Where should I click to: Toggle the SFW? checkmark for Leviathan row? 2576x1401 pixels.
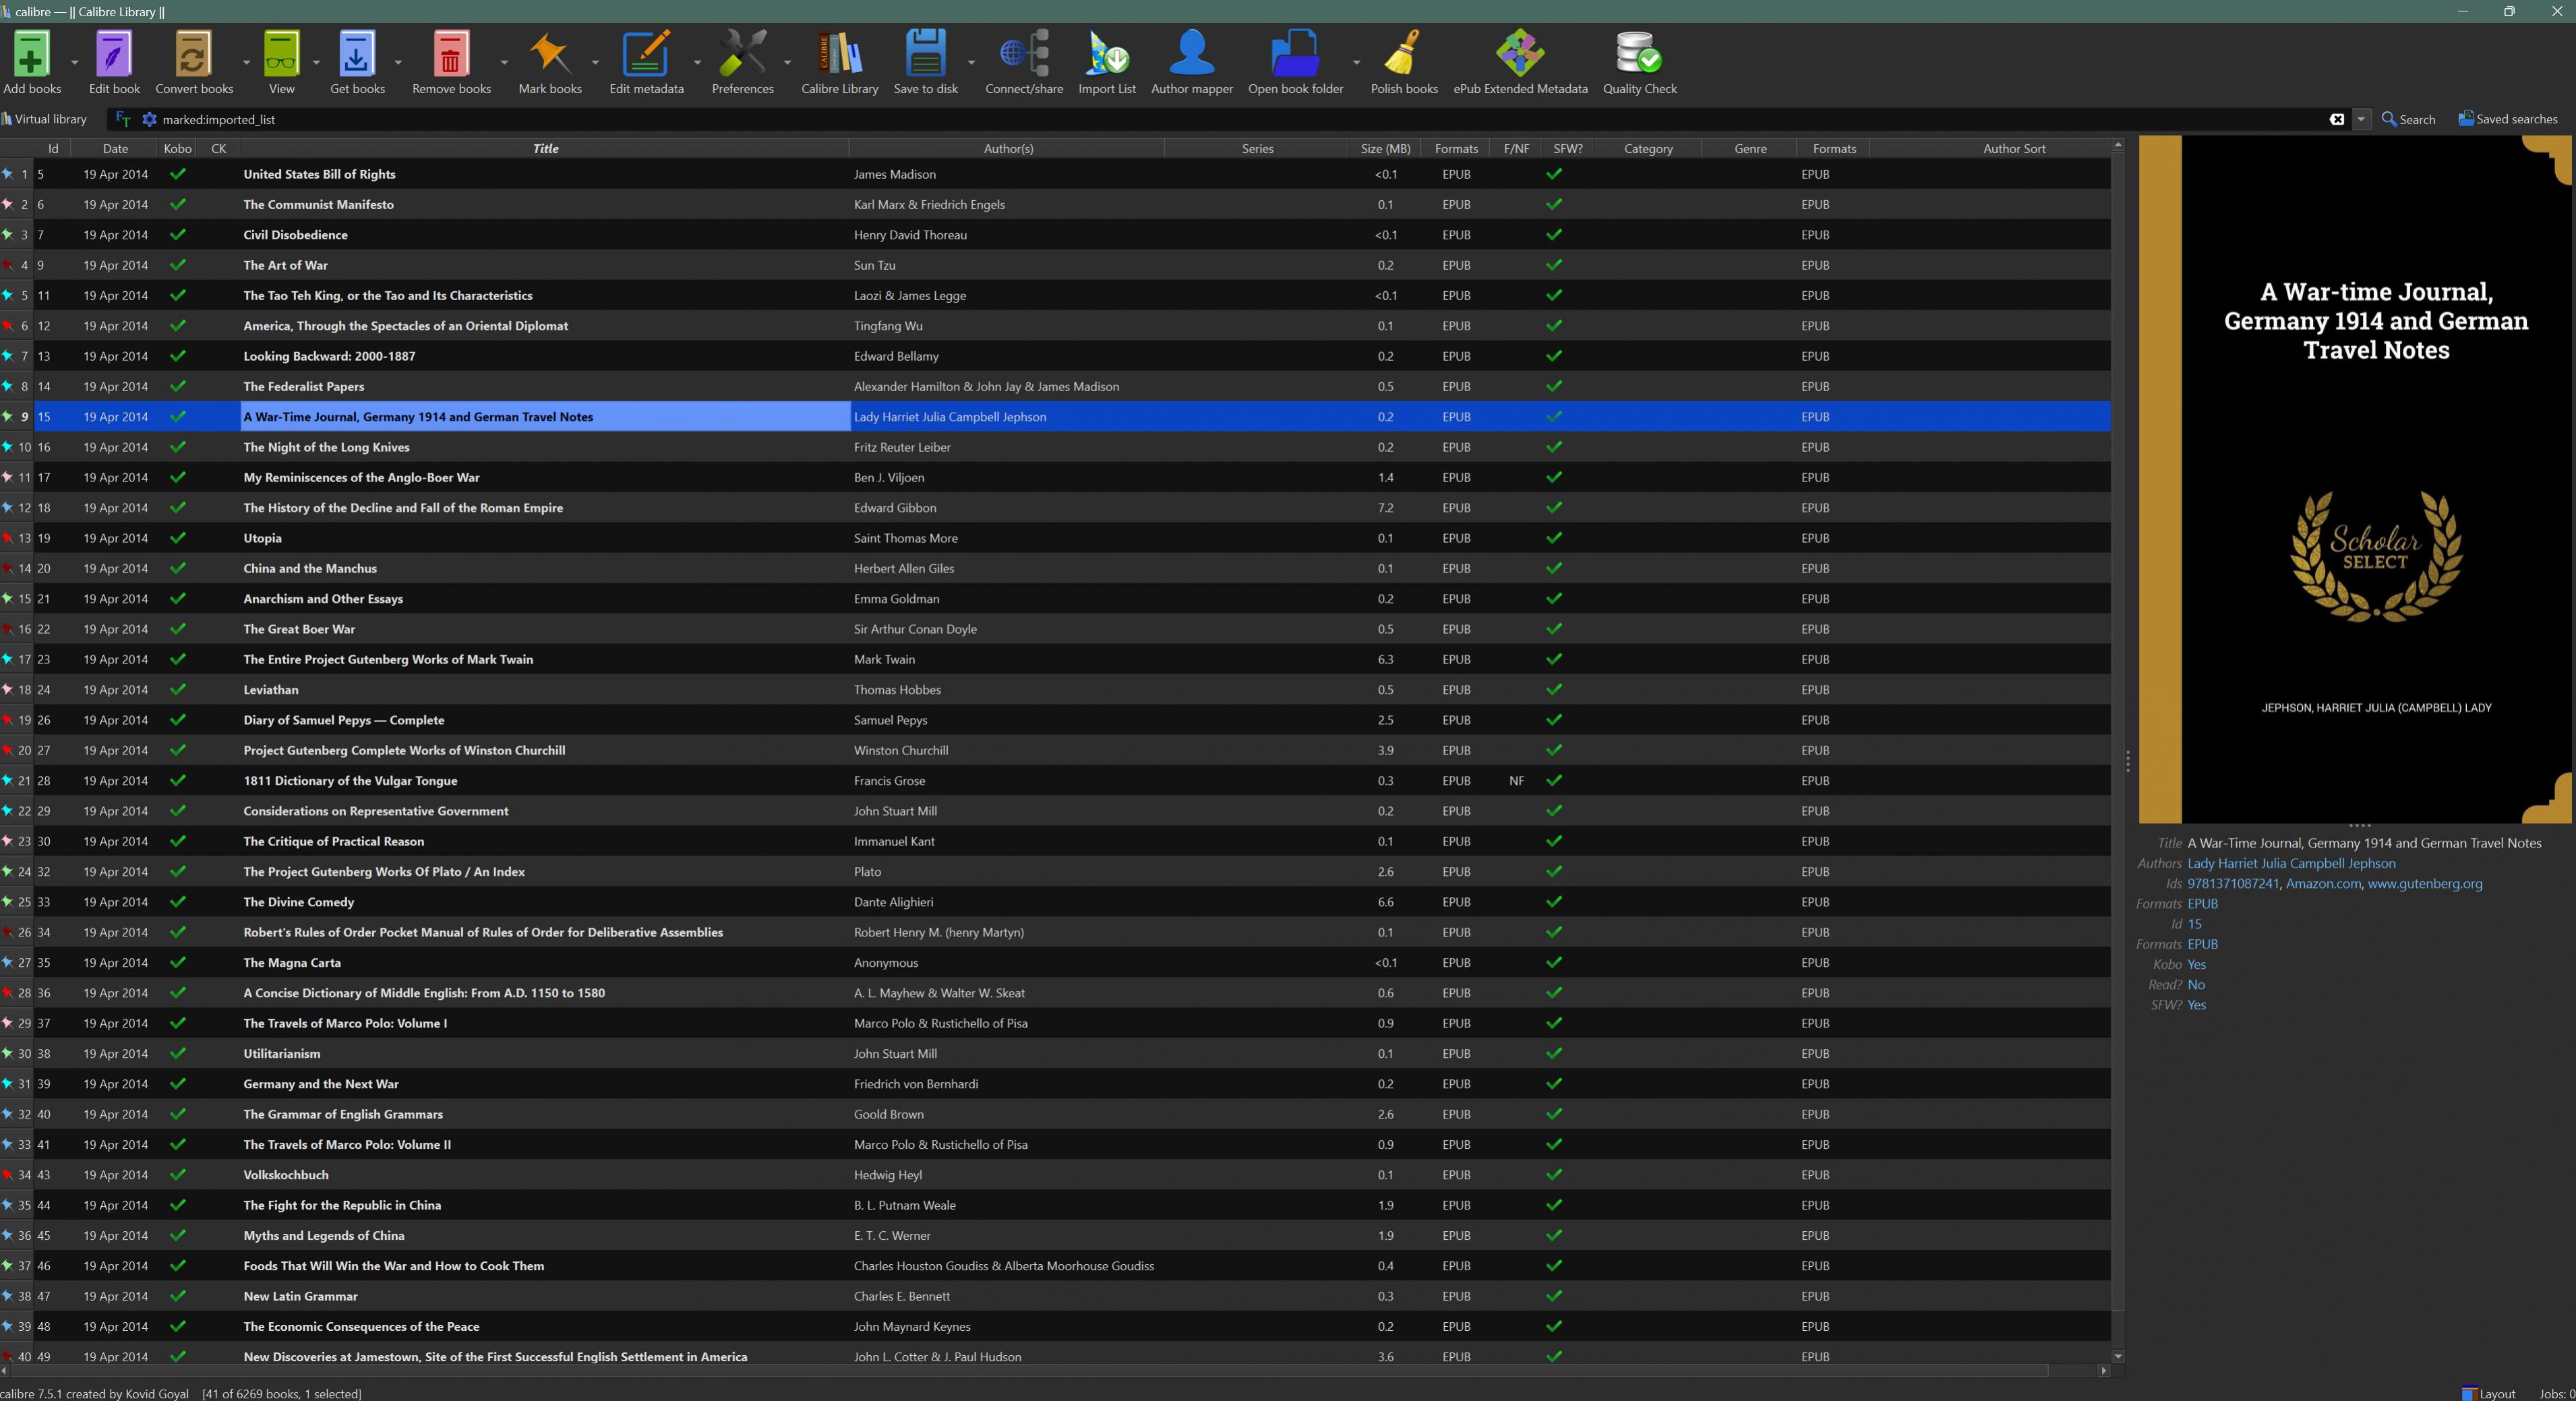pyautogui.click(x=1554, y=690)
